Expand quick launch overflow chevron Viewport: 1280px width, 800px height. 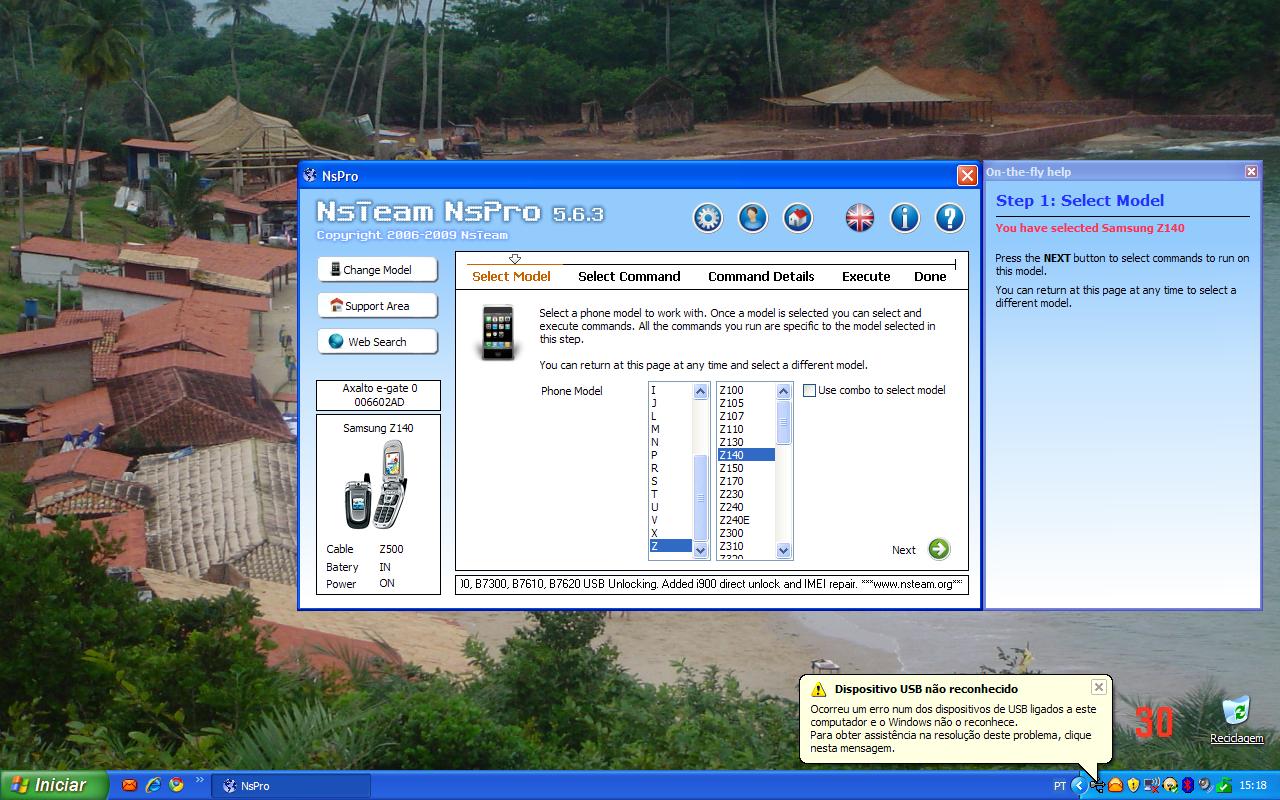tap(199, 781)
